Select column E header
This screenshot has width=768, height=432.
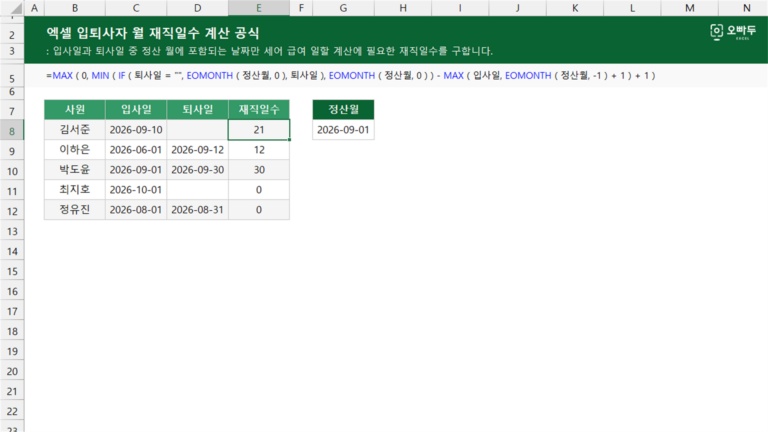pyautogui.click(x=259, y=8)
